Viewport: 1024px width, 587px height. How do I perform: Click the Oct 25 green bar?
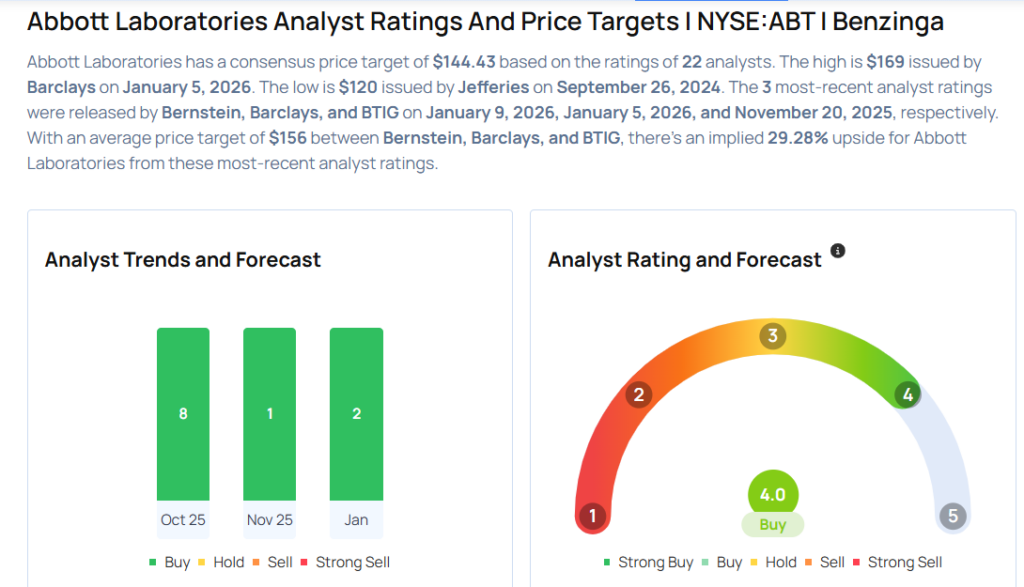[x=183, y=413]
